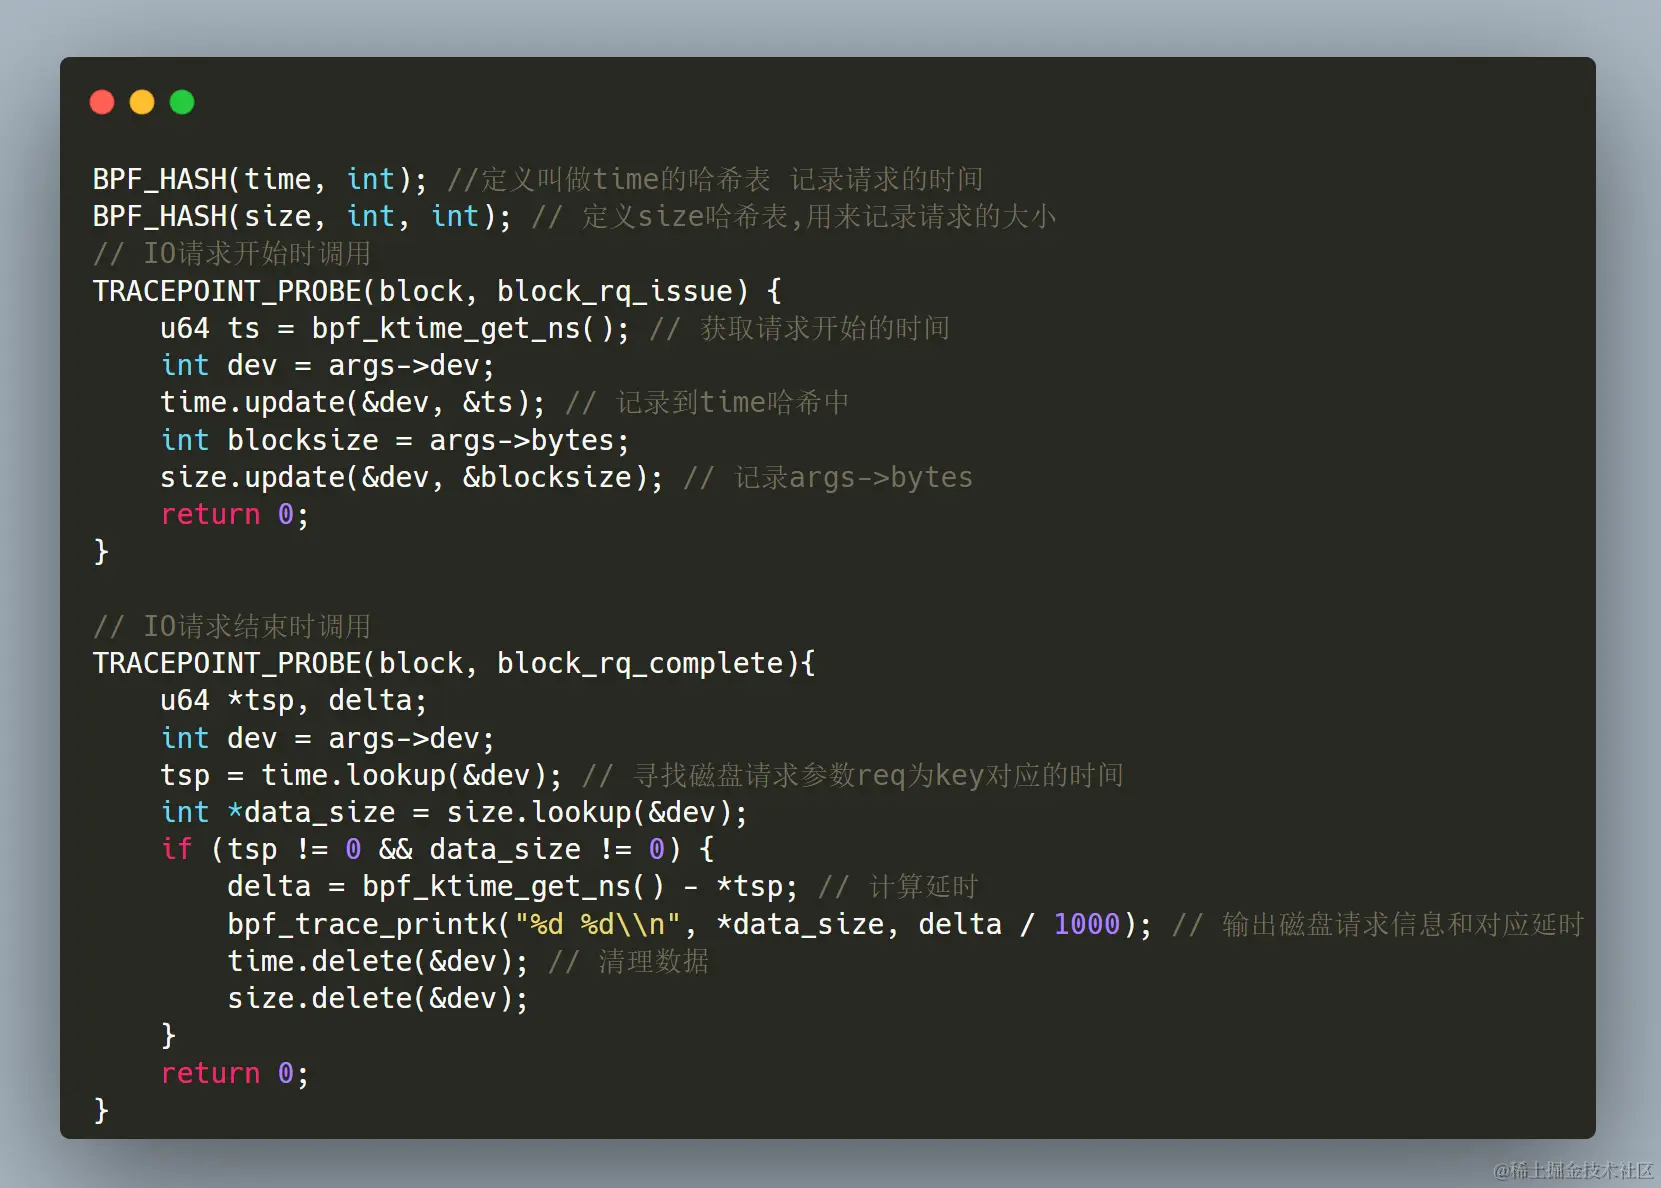Viewport: 1661px width, 1188px height.
Task: Click 'return 0;' in block_rq_complete probe
Action: coord(235,1073)
